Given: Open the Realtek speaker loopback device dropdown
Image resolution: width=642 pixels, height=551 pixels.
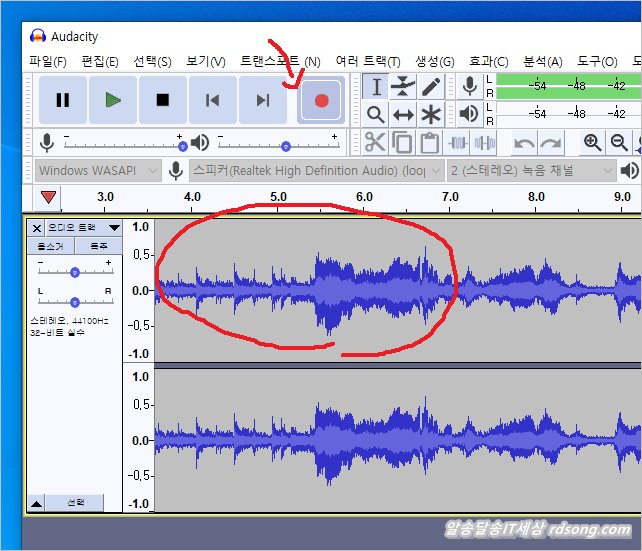Looking at the screenshot, I should coord(316,170).
